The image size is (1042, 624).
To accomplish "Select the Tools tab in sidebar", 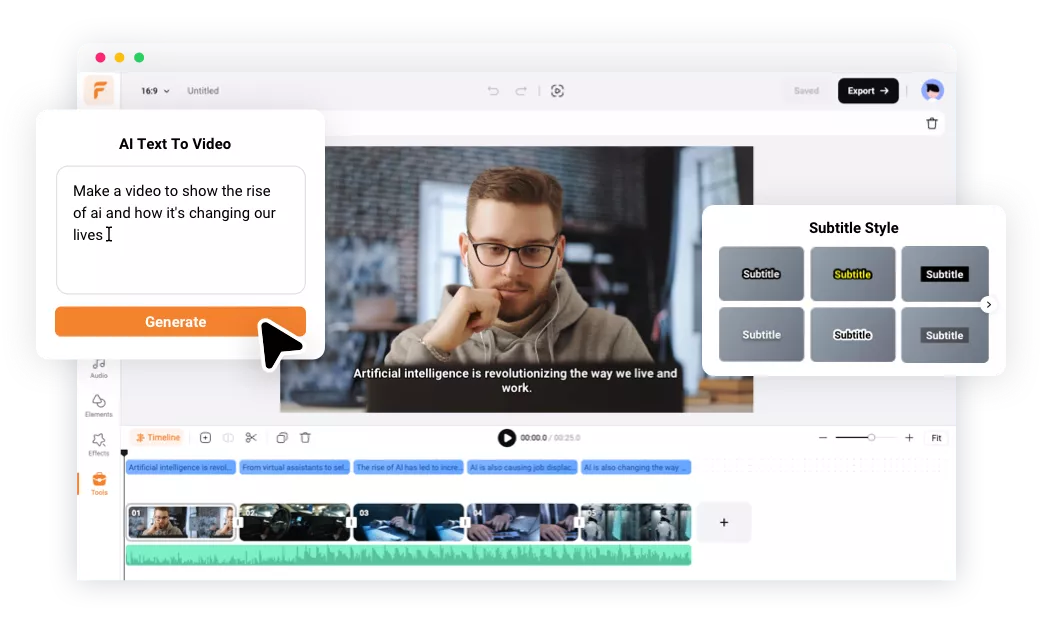I will pos(99,483).
